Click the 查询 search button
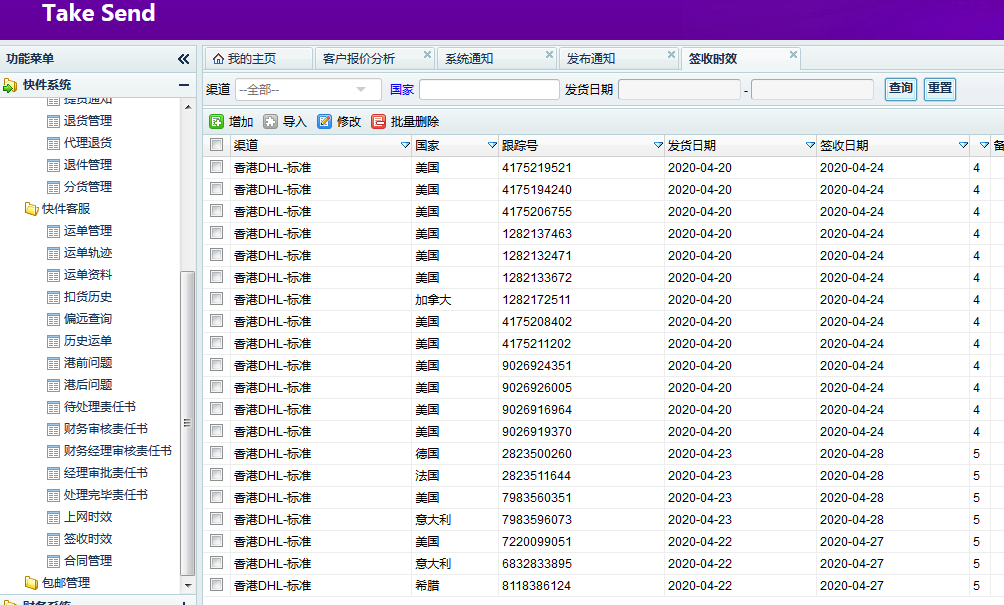Screen dimensions: 1004x605 click(x=900, y=89)
